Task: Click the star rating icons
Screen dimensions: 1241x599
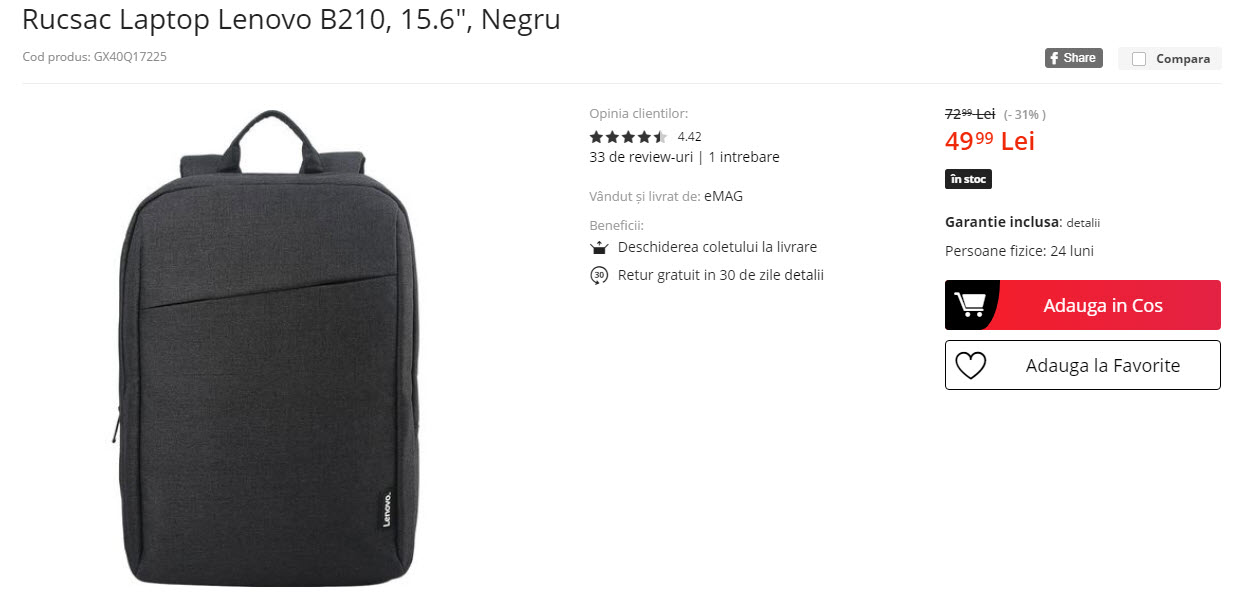Action: 628,137
